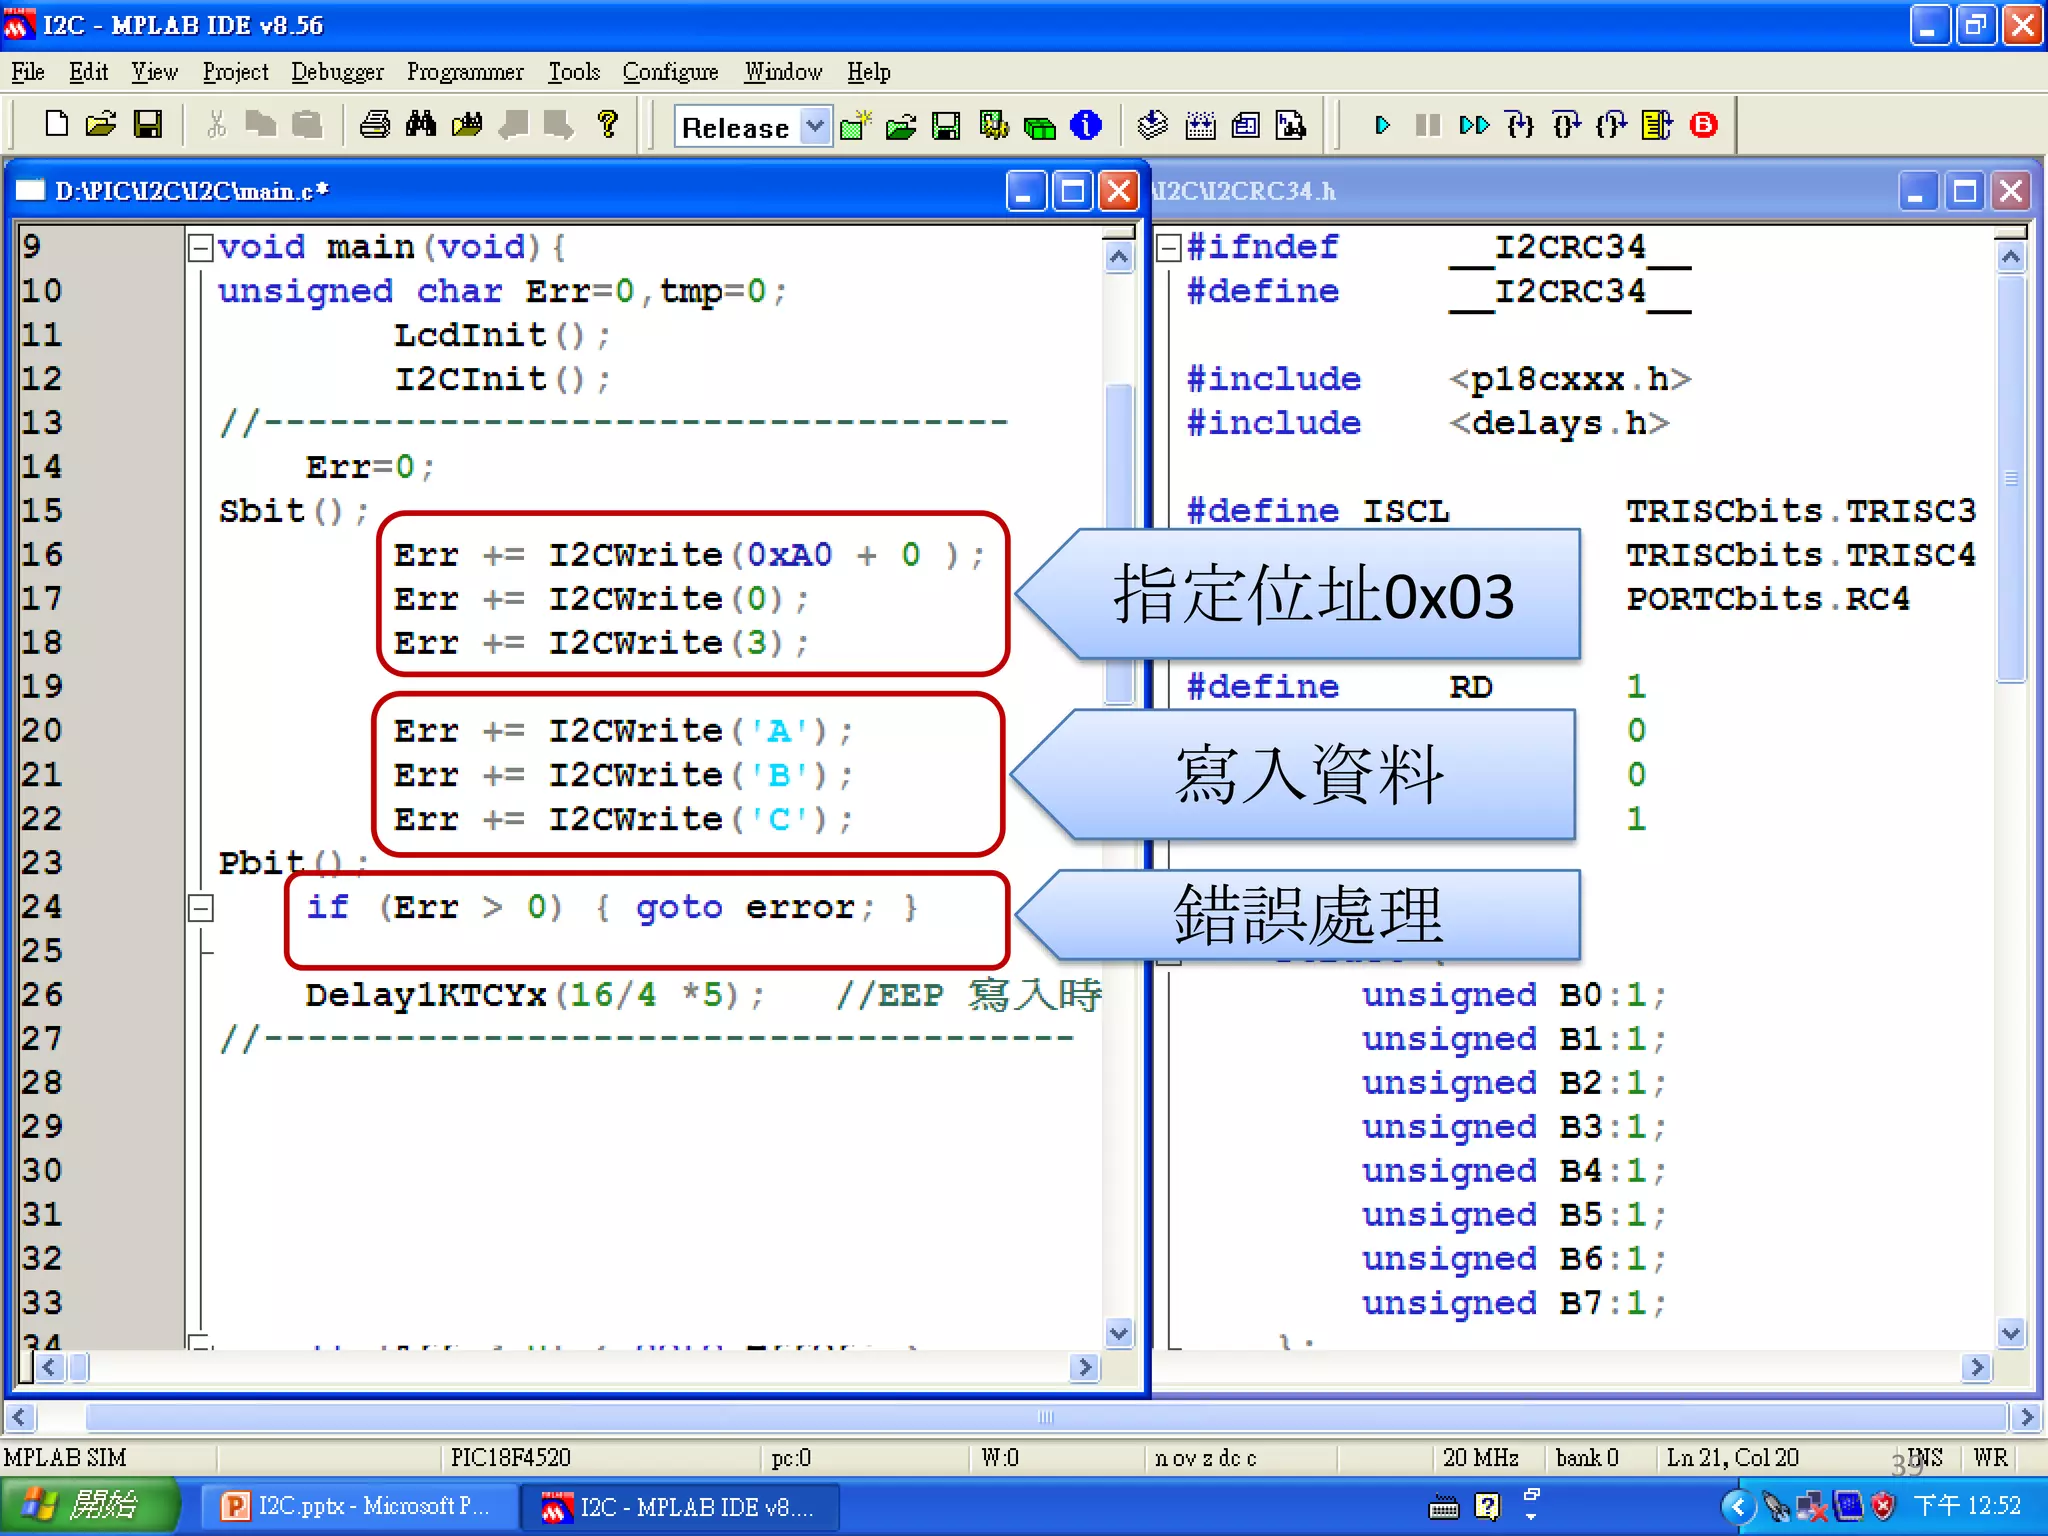Open the Help menu
2048x1536 pixels.
868,72
